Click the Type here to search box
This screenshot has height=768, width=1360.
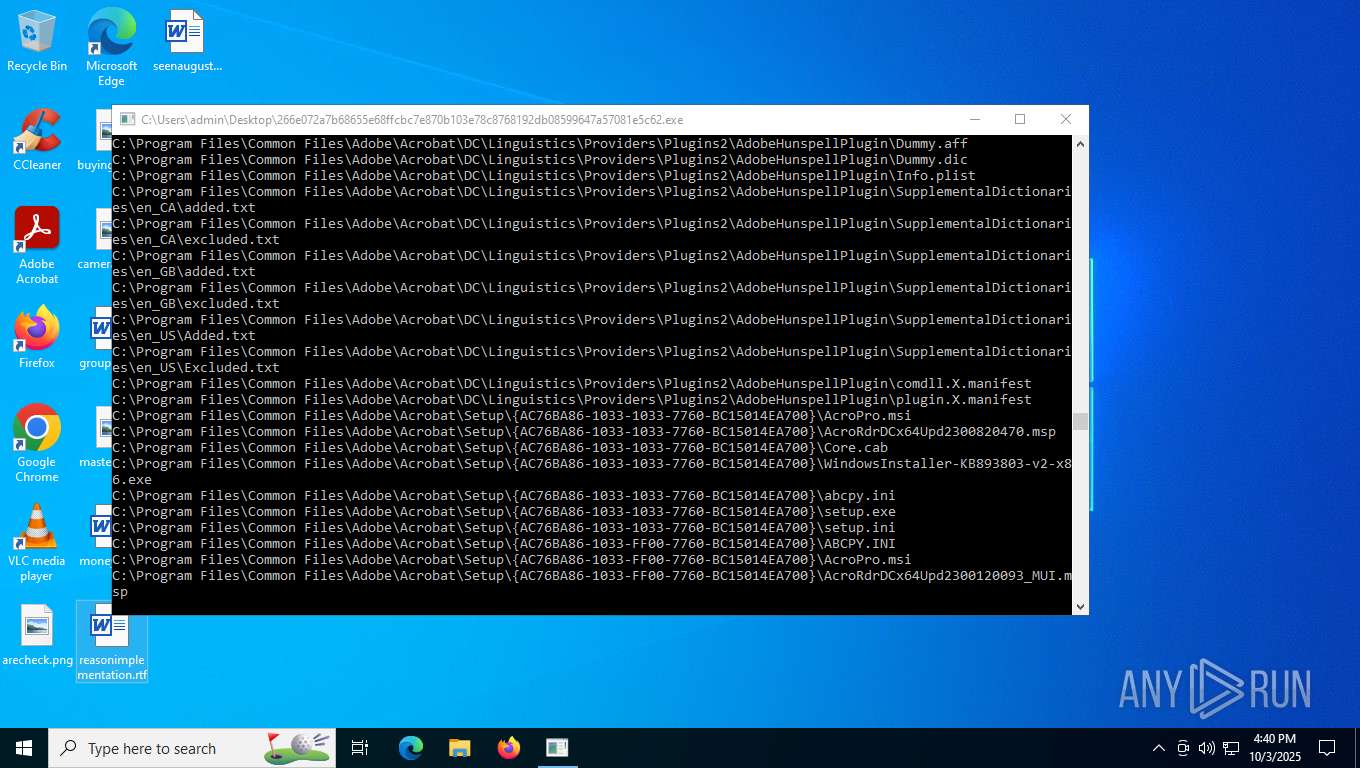click(192, 748)
